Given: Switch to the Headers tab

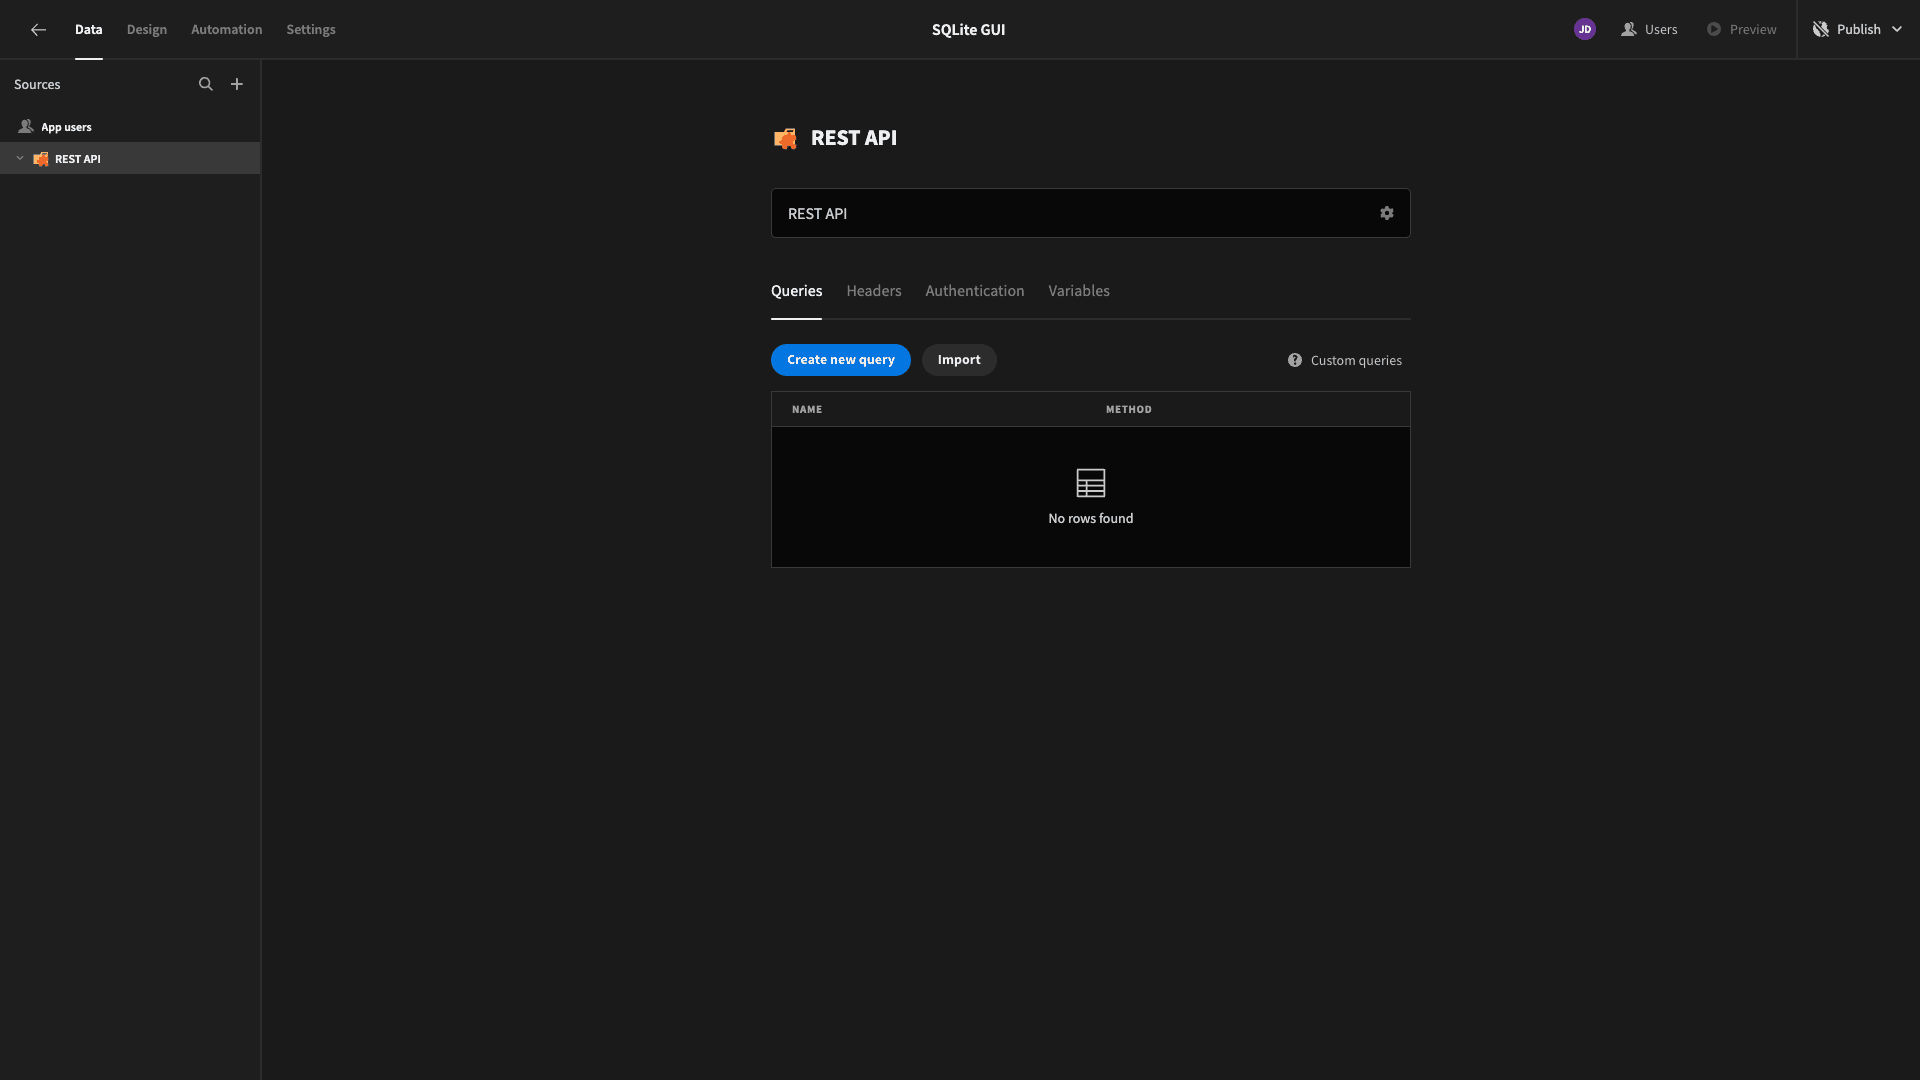Looking at the screenshot, I should click(874, 291).
